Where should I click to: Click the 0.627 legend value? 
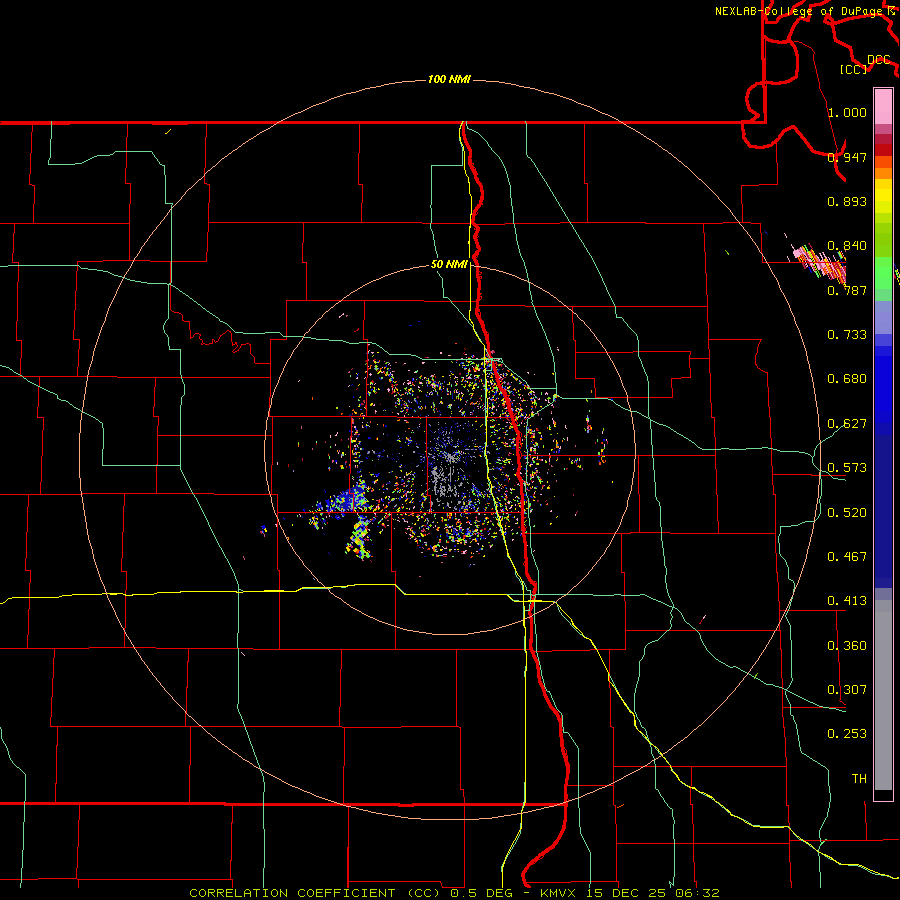(847, 424)
